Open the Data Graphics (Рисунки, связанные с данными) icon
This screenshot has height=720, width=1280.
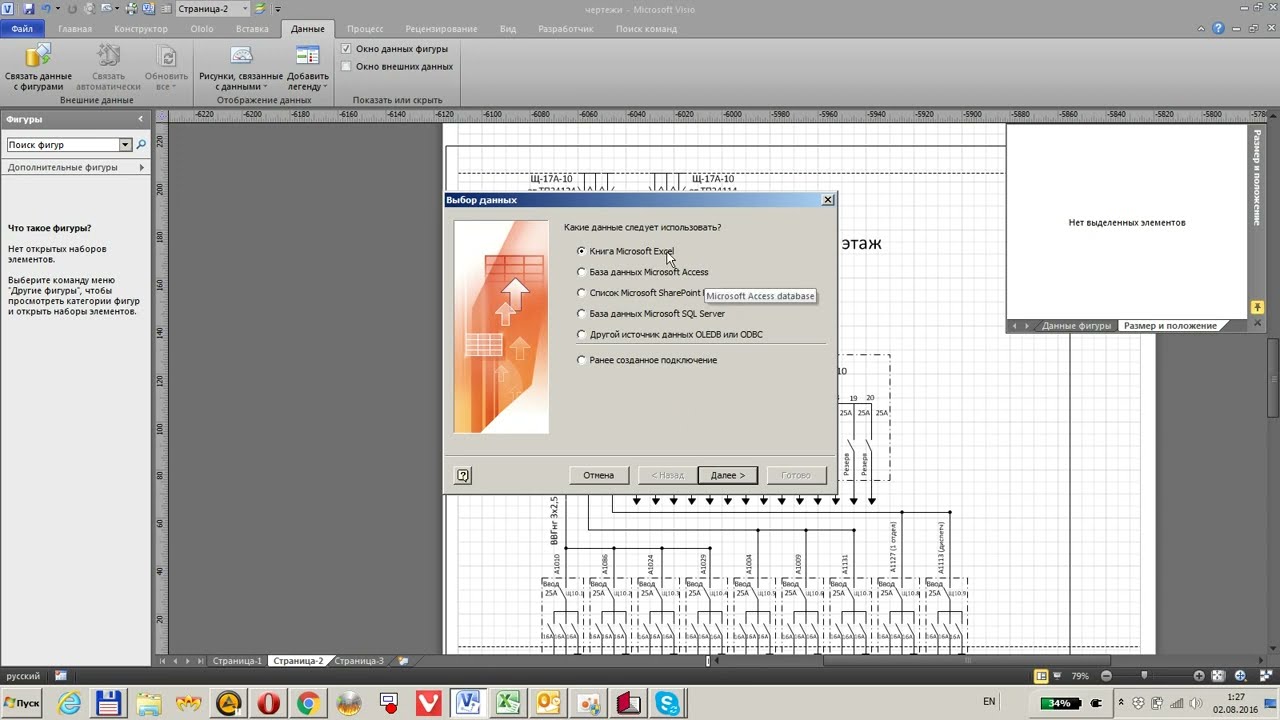[241, 56]
